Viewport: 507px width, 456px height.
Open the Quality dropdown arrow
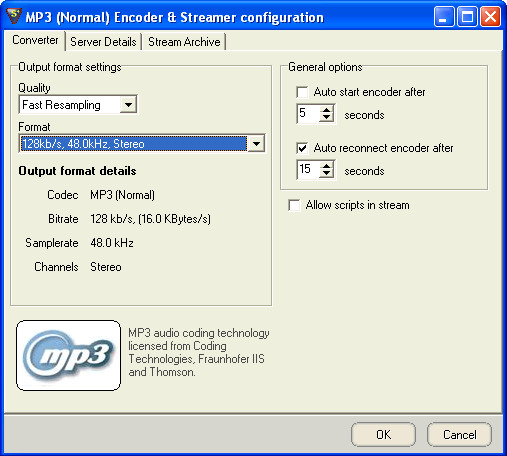(x=128, y=105)
